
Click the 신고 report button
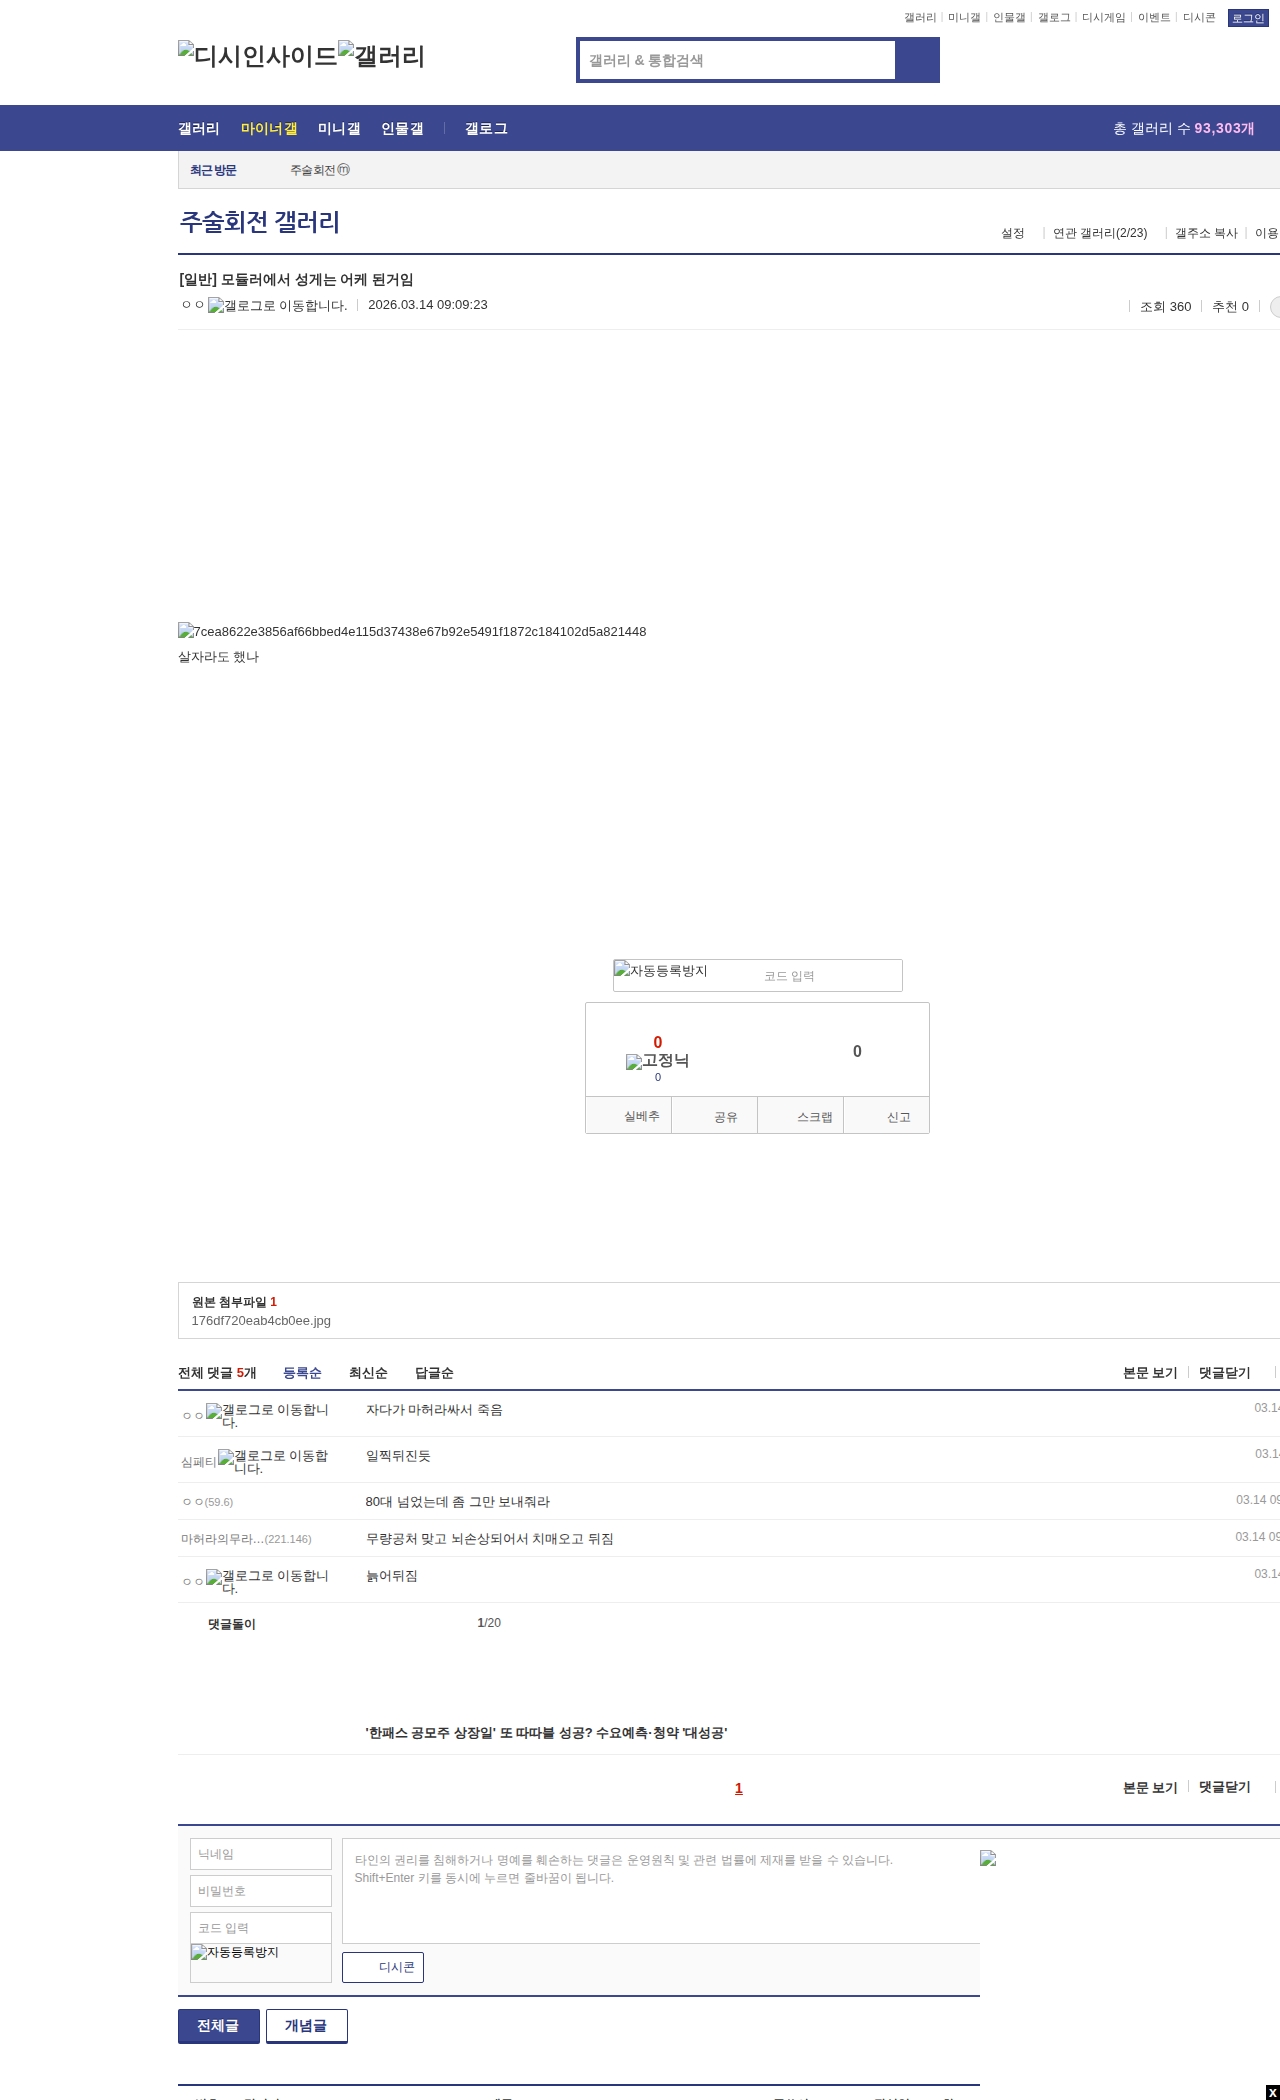point(897,1117)
